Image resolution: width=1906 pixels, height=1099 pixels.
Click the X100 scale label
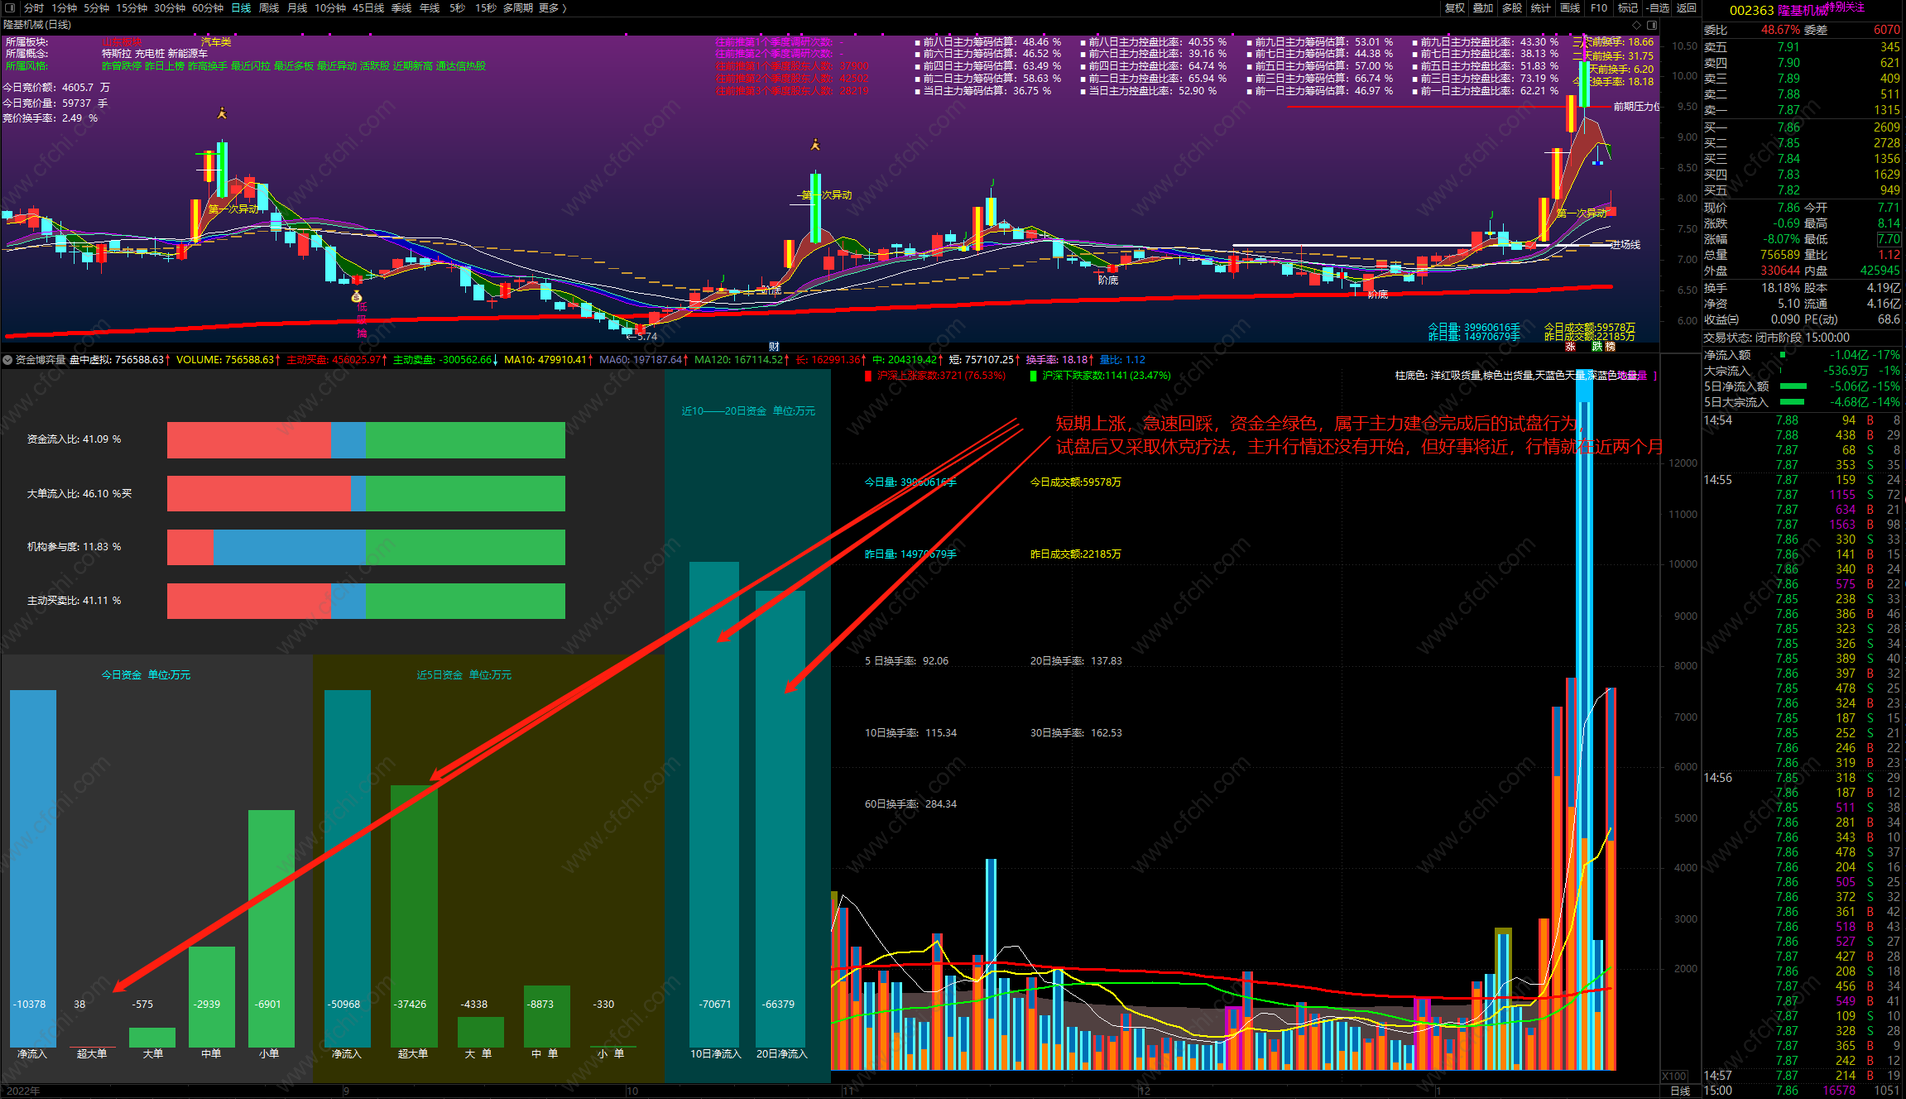click(x=1675, y=1076)
